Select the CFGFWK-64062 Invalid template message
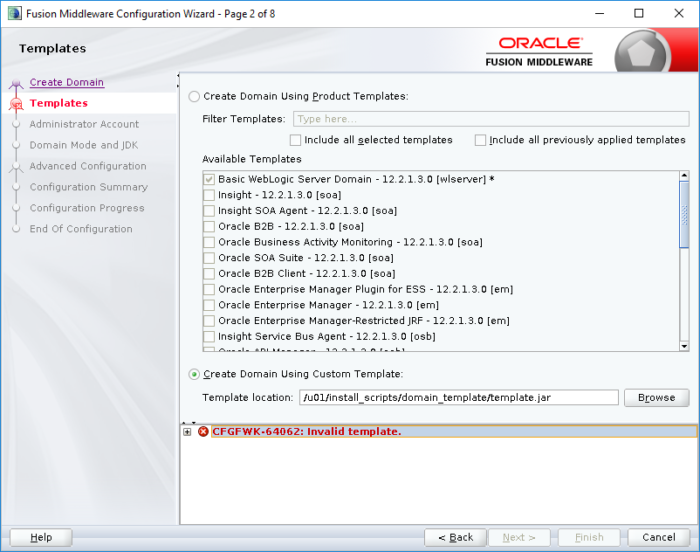 [x=454, y=432]
